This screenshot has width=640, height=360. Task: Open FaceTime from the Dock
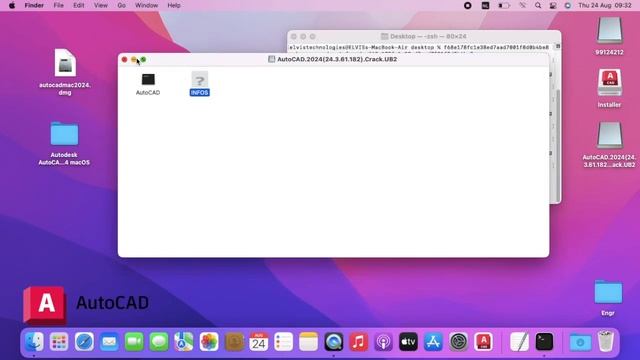134,342
